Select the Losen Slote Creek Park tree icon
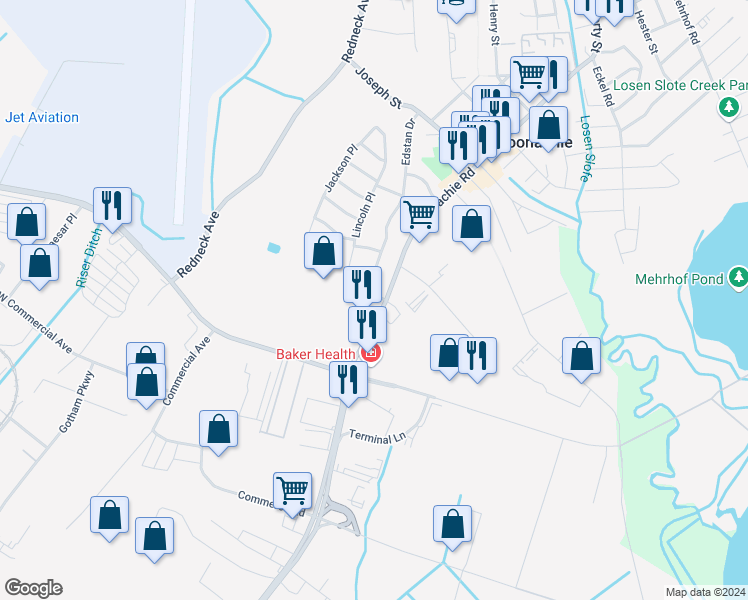The image size is (748, 600). pyautogui.click(x=729, y=107)
